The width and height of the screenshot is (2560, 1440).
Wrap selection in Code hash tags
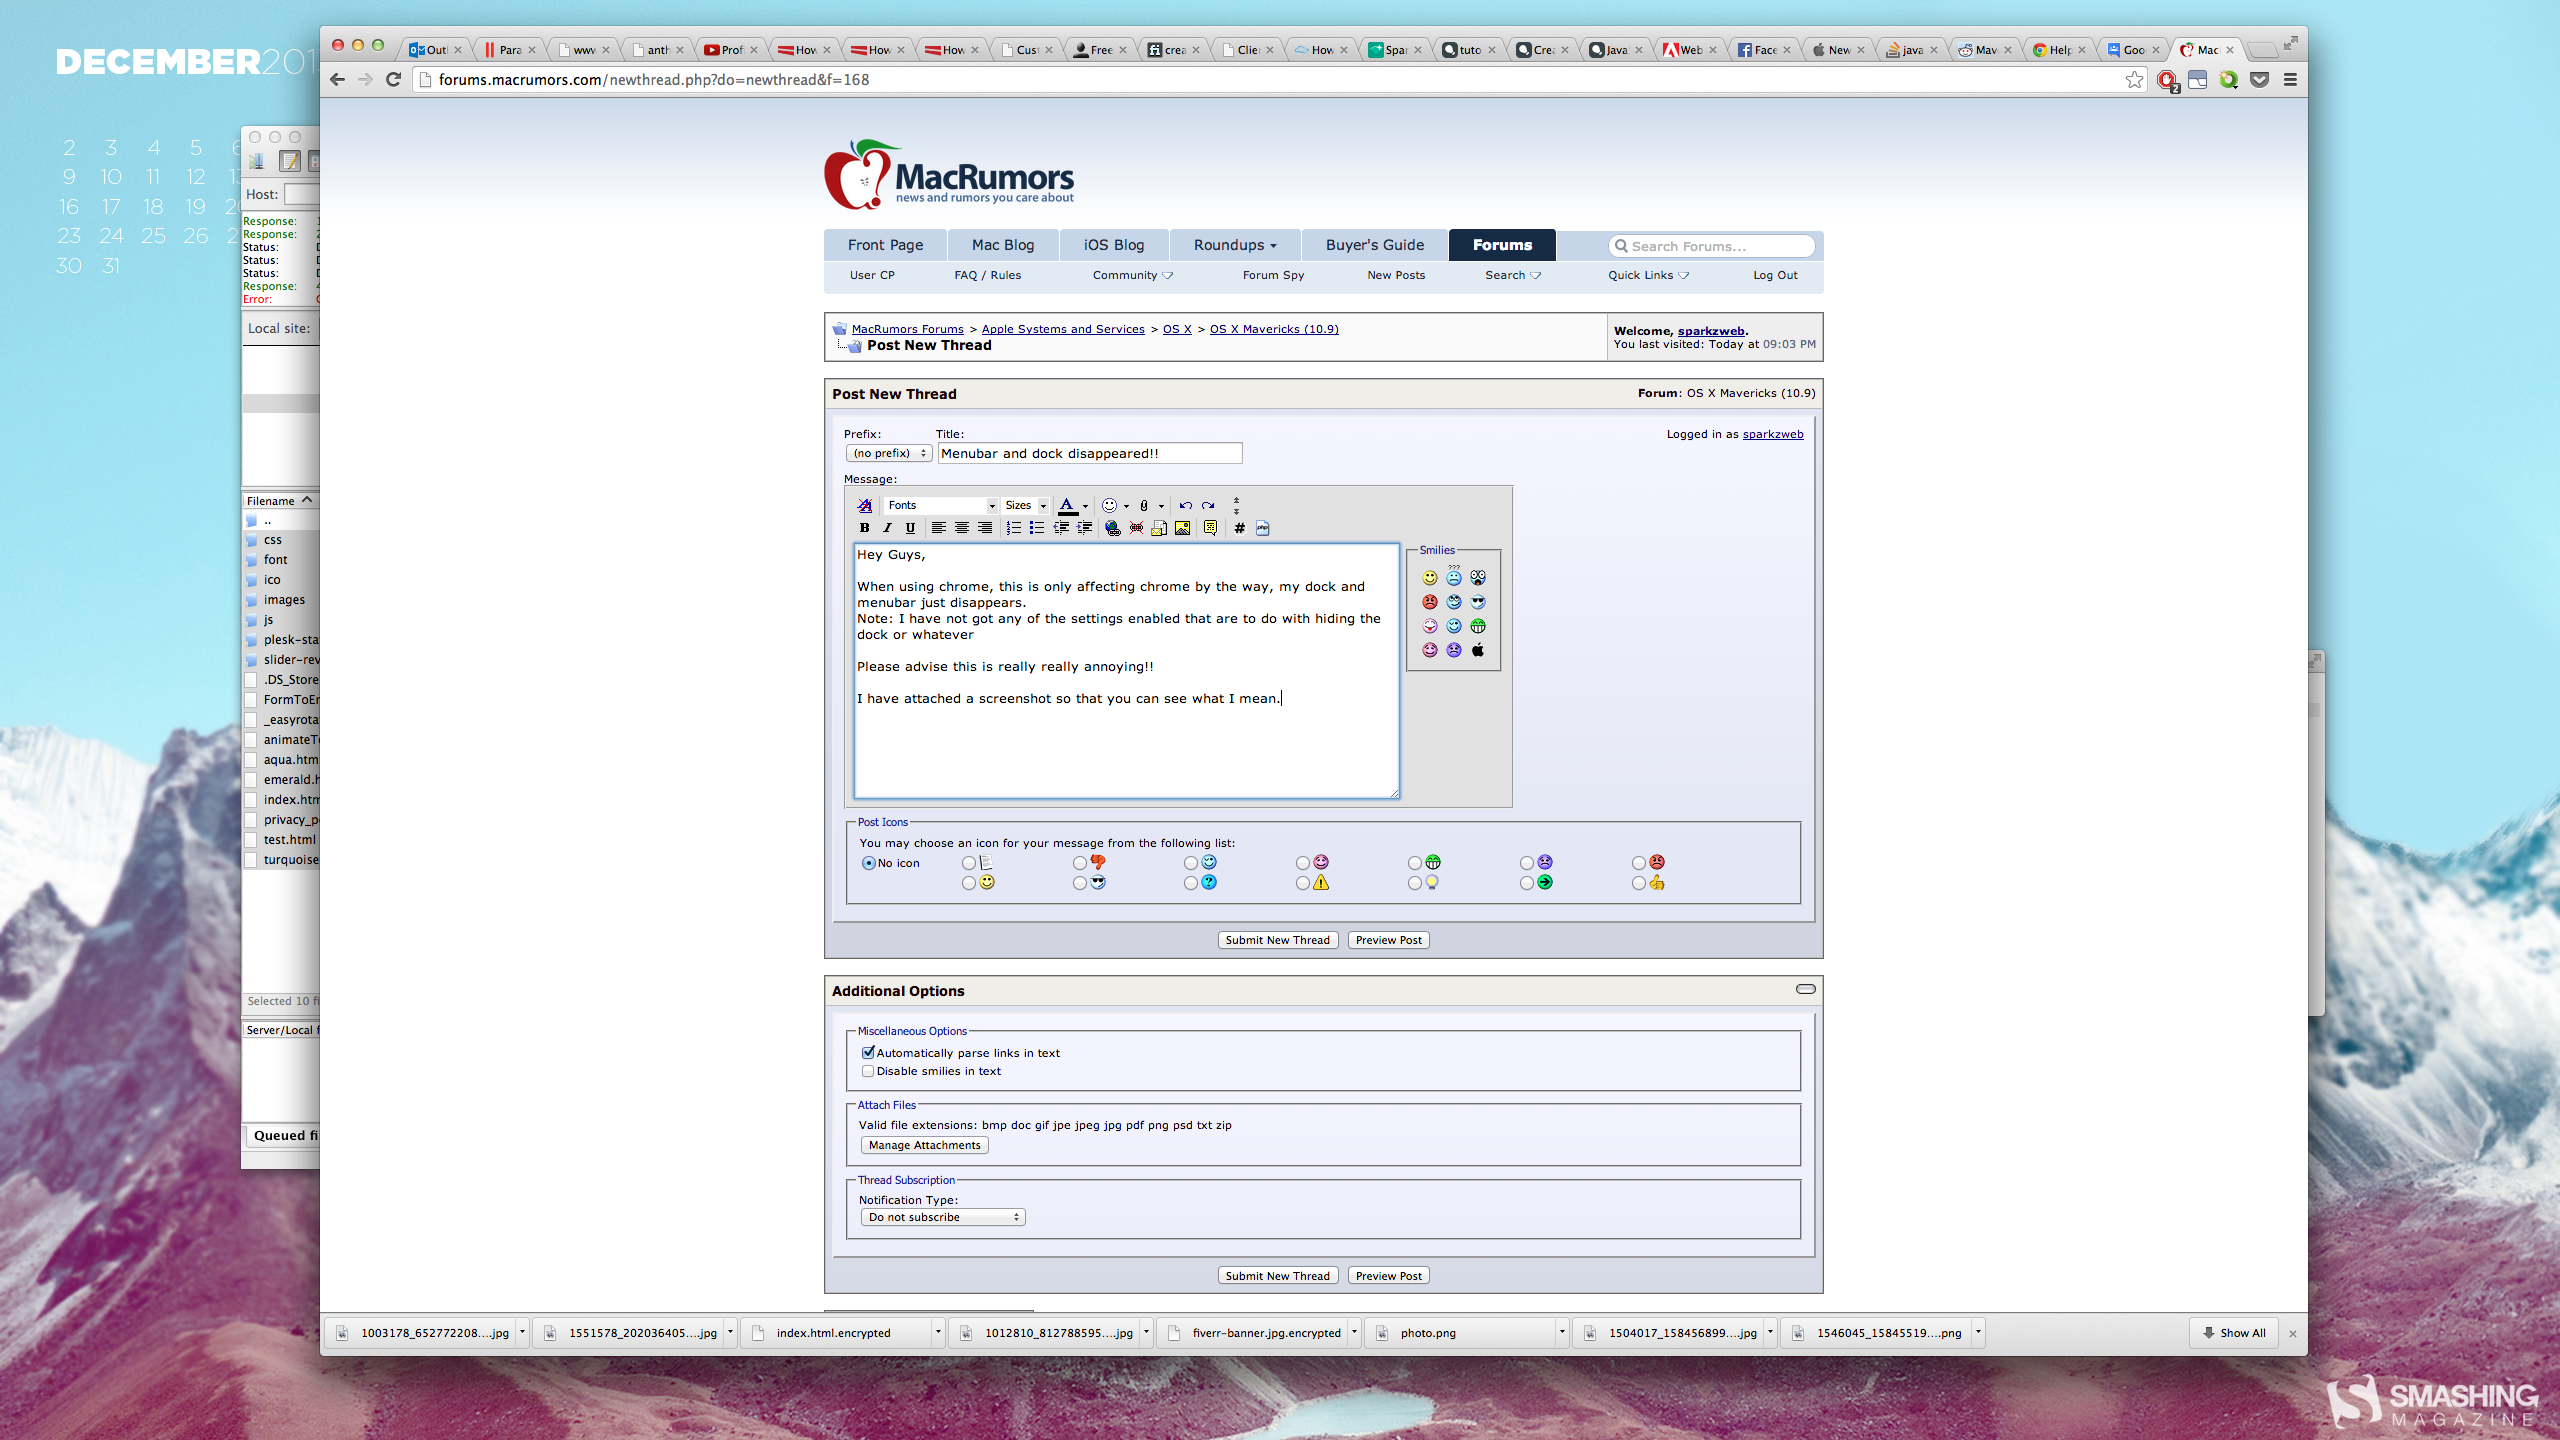1239,528
